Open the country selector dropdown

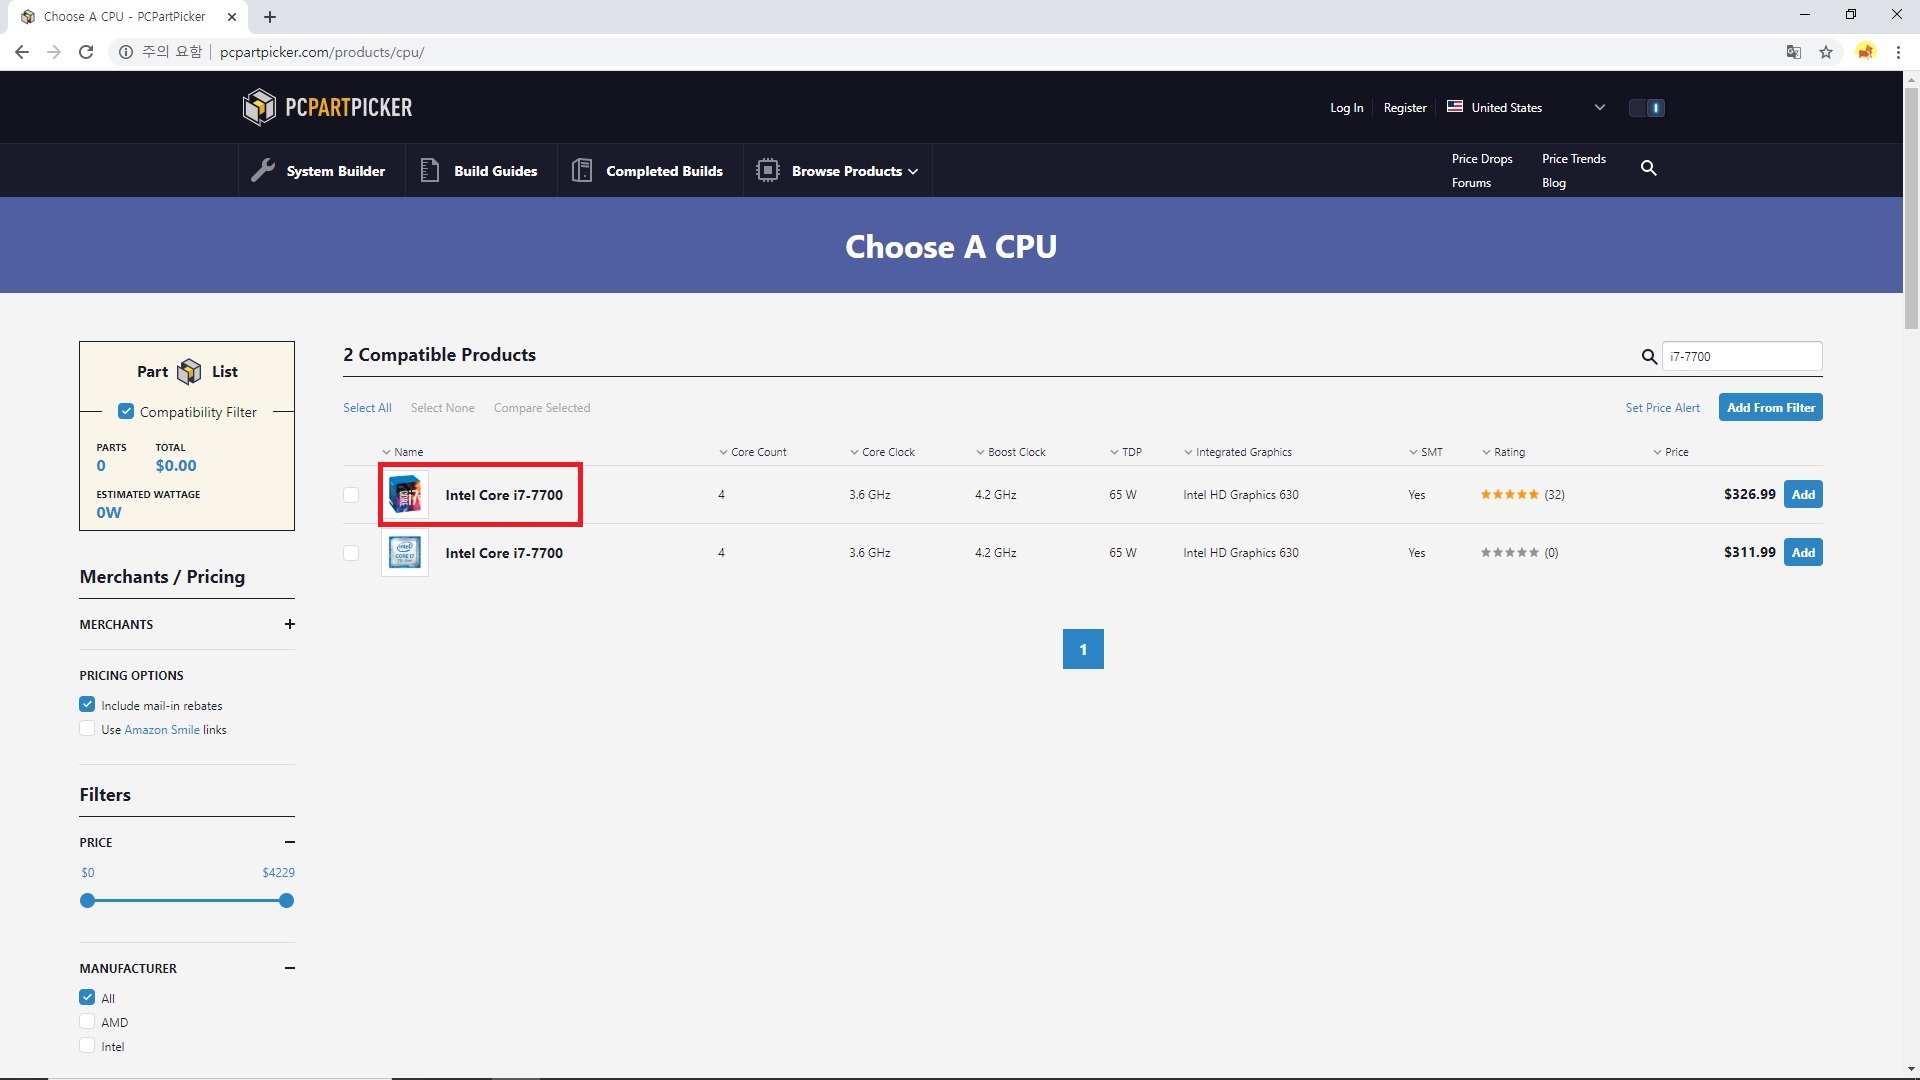[1527, 107]
